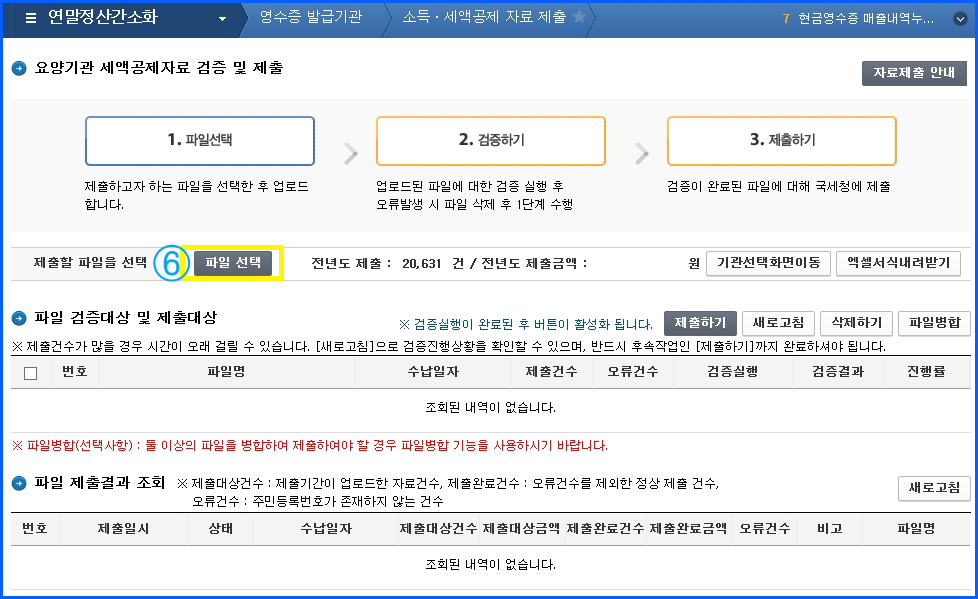Click the 제출완료건수 column header
This screenshot has height=599, width=978.
click(605, 529)
